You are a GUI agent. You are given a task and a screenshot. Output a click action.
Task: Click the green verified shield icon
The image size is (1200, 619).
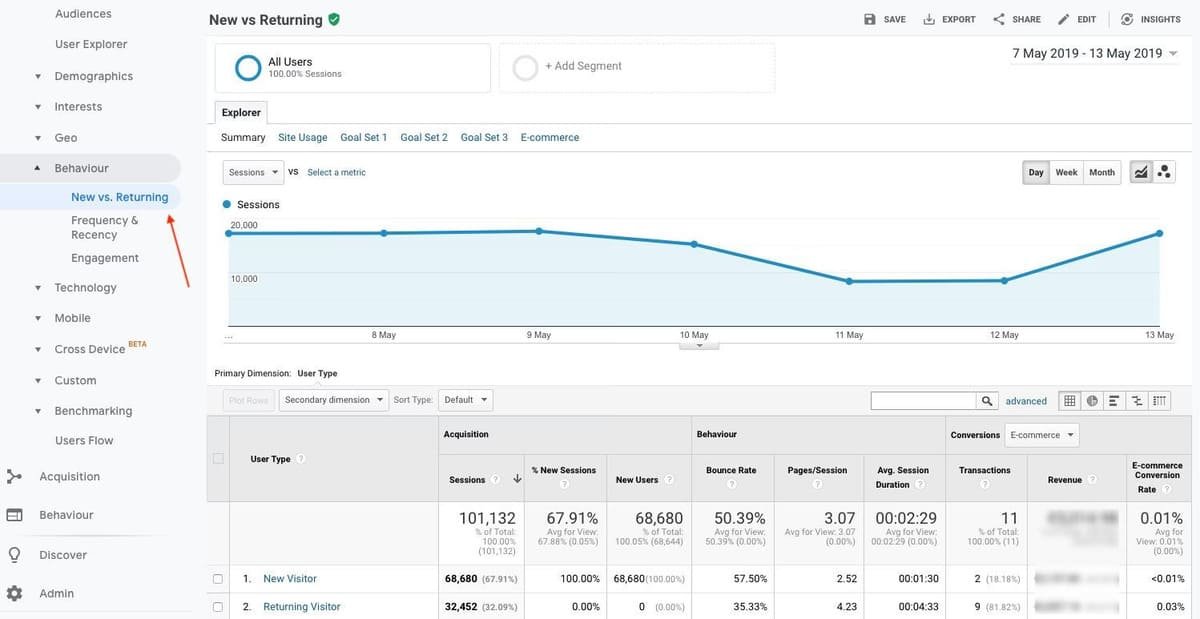334,19
